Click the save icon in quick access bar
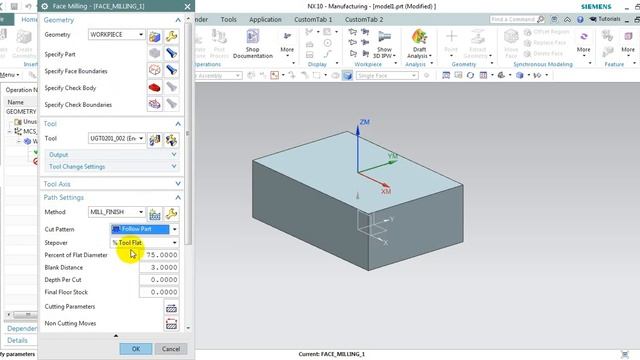Image resolution: width=640 pixels, height=360 pixels. coord(14,6)
